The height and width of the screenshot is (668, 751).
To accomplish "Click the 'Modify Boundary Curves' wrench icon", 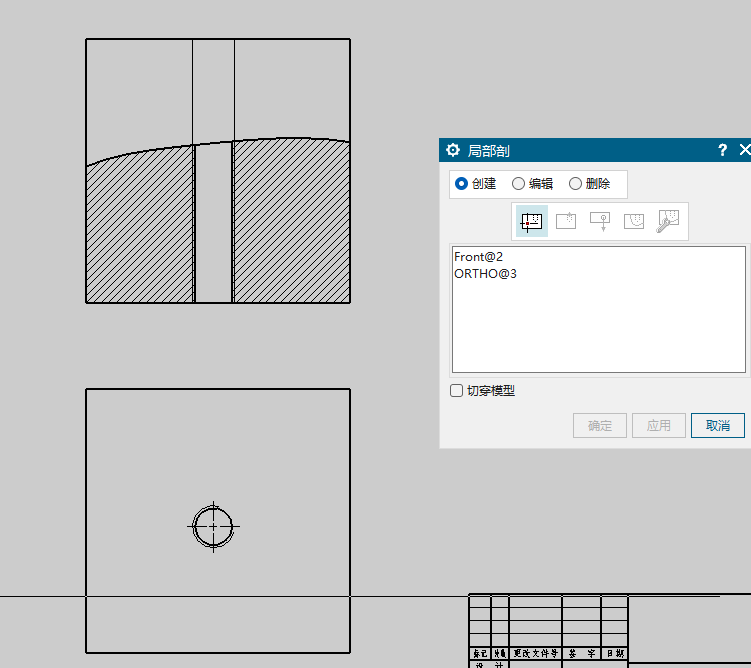I will click(x=668, y=221).
